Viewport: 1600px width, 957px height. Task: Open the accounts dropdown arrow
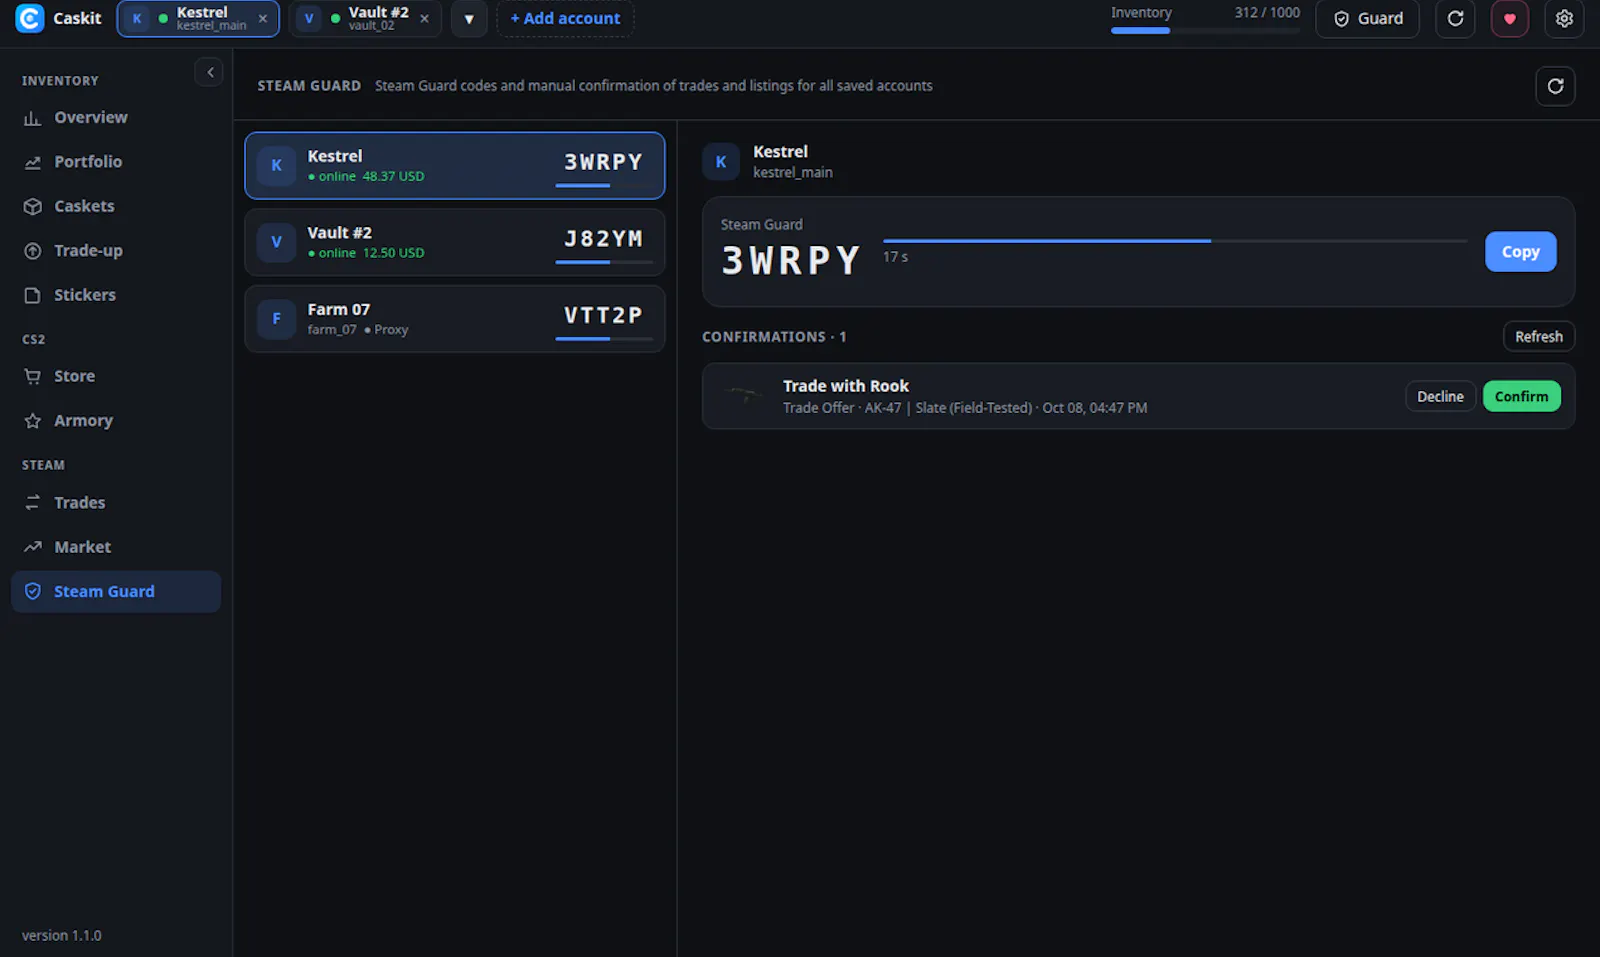(469, 18)
